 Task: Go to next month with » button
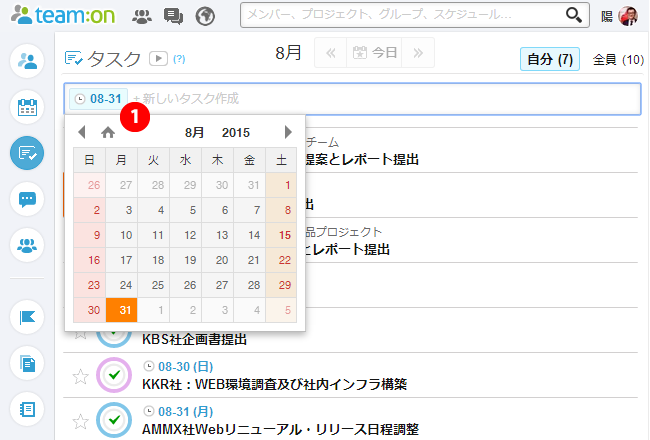point(418,53)
